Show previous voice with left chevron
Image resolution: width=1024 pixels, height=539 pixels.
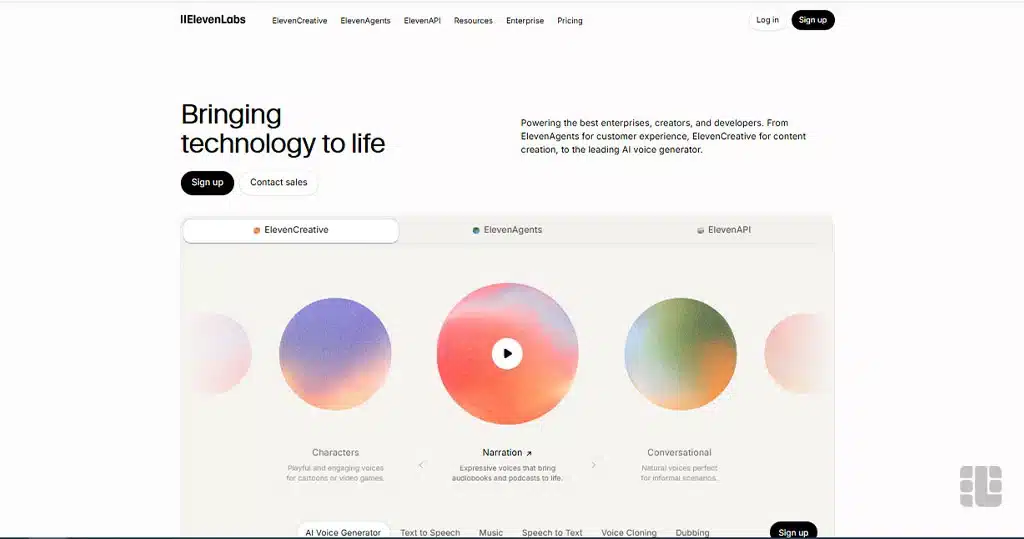pyautogui.click(x=421, y=465)
